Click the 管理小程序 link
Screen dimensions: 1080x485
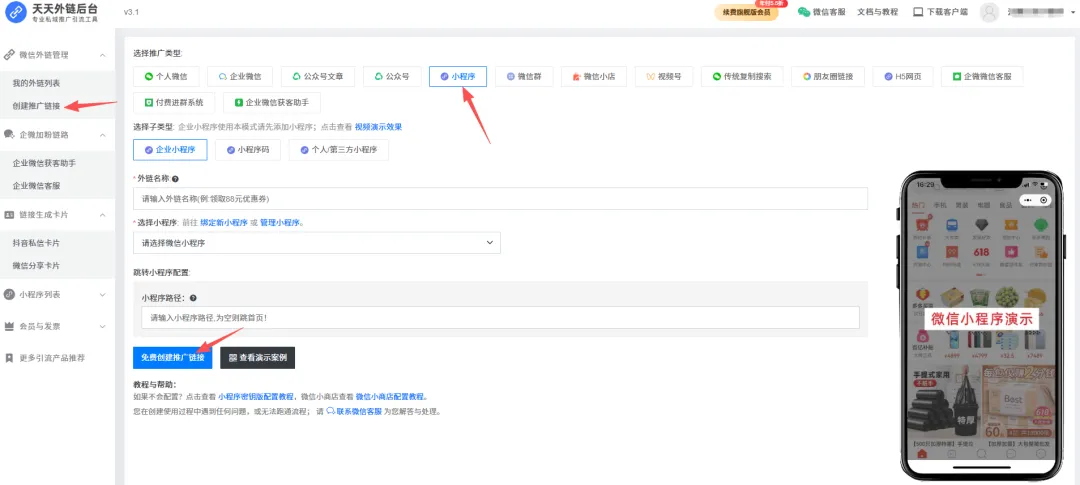click(280, 223)
